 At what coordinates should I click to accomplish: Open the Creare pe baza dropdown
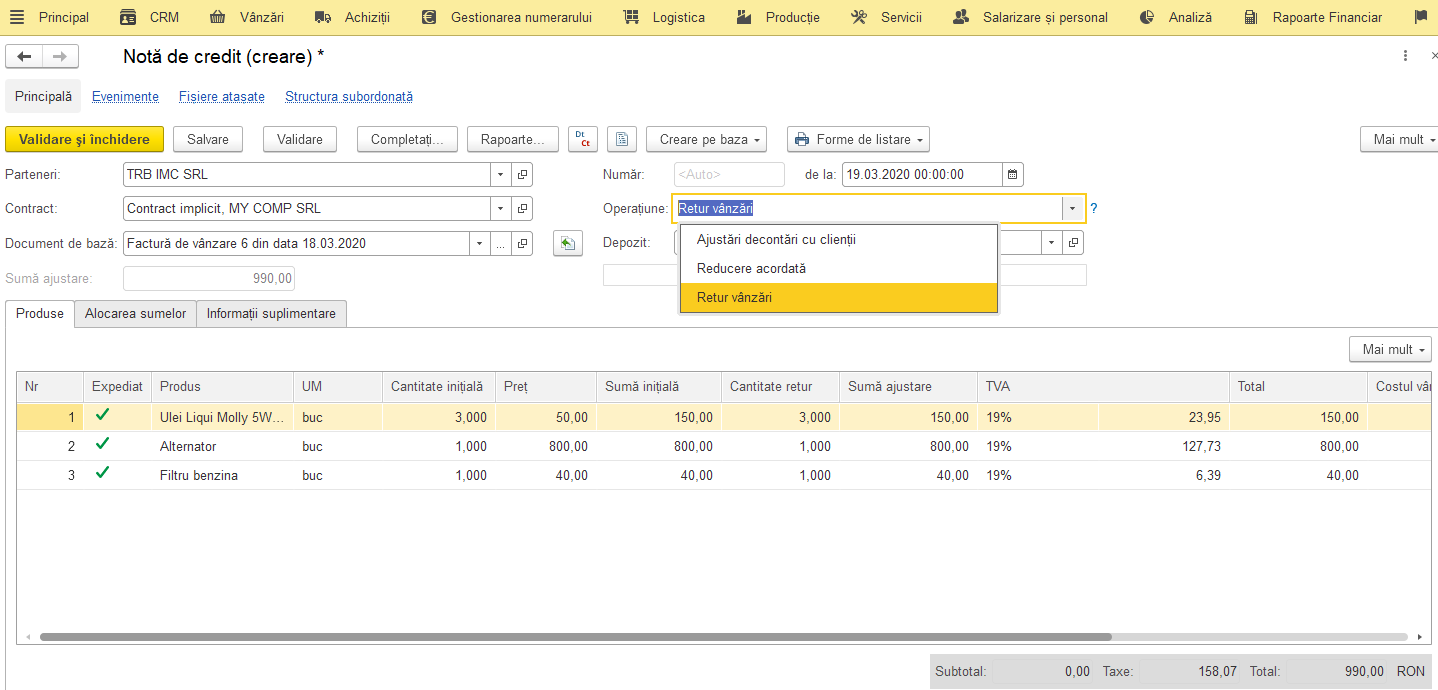[706, 139]
